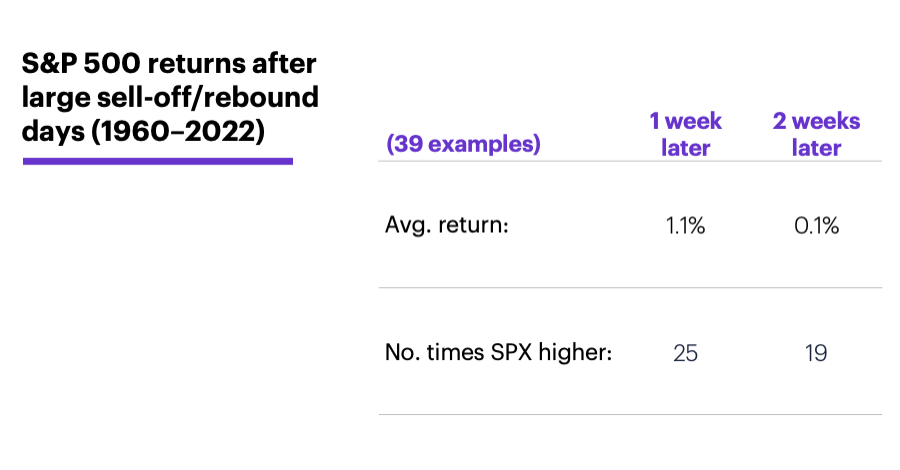
Task: Click the value 25 under 1 week later
Action: [x=685, y=353]
